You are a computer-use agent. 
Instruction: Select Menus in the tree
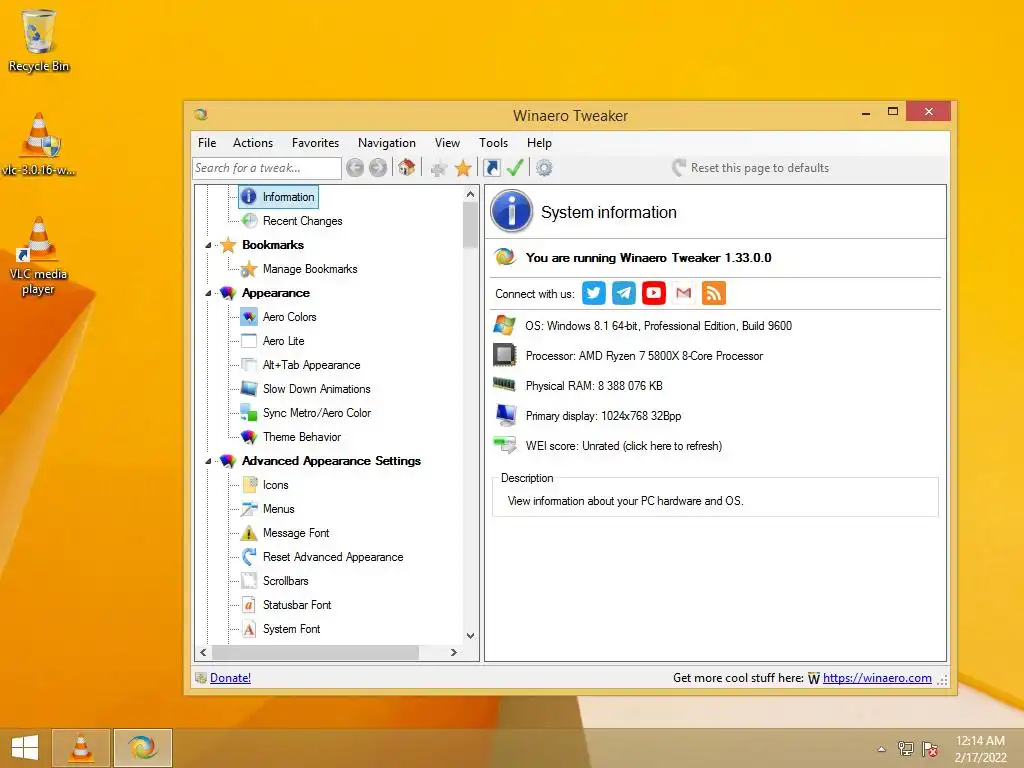pos(278,509)
